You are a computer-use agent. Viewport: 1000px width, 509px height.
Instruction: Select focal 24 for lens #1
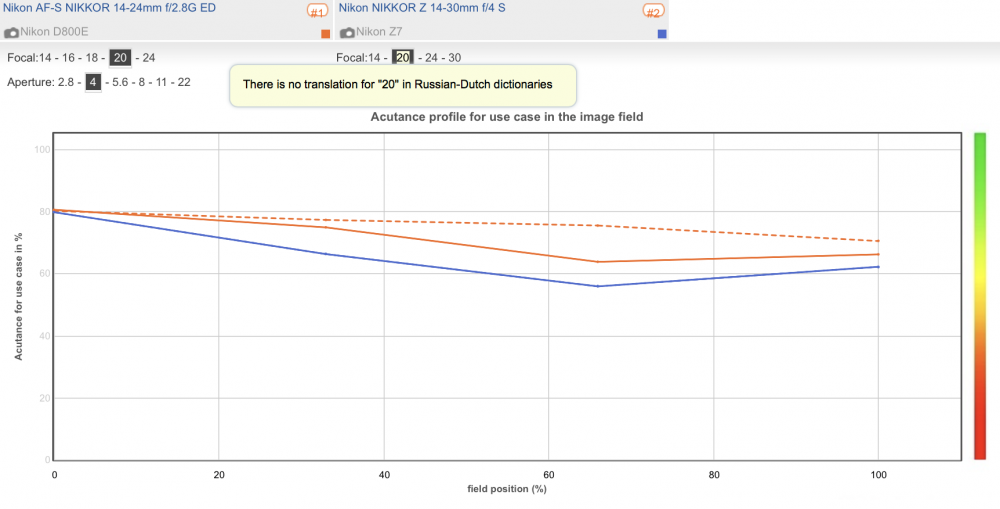[149, 58]
